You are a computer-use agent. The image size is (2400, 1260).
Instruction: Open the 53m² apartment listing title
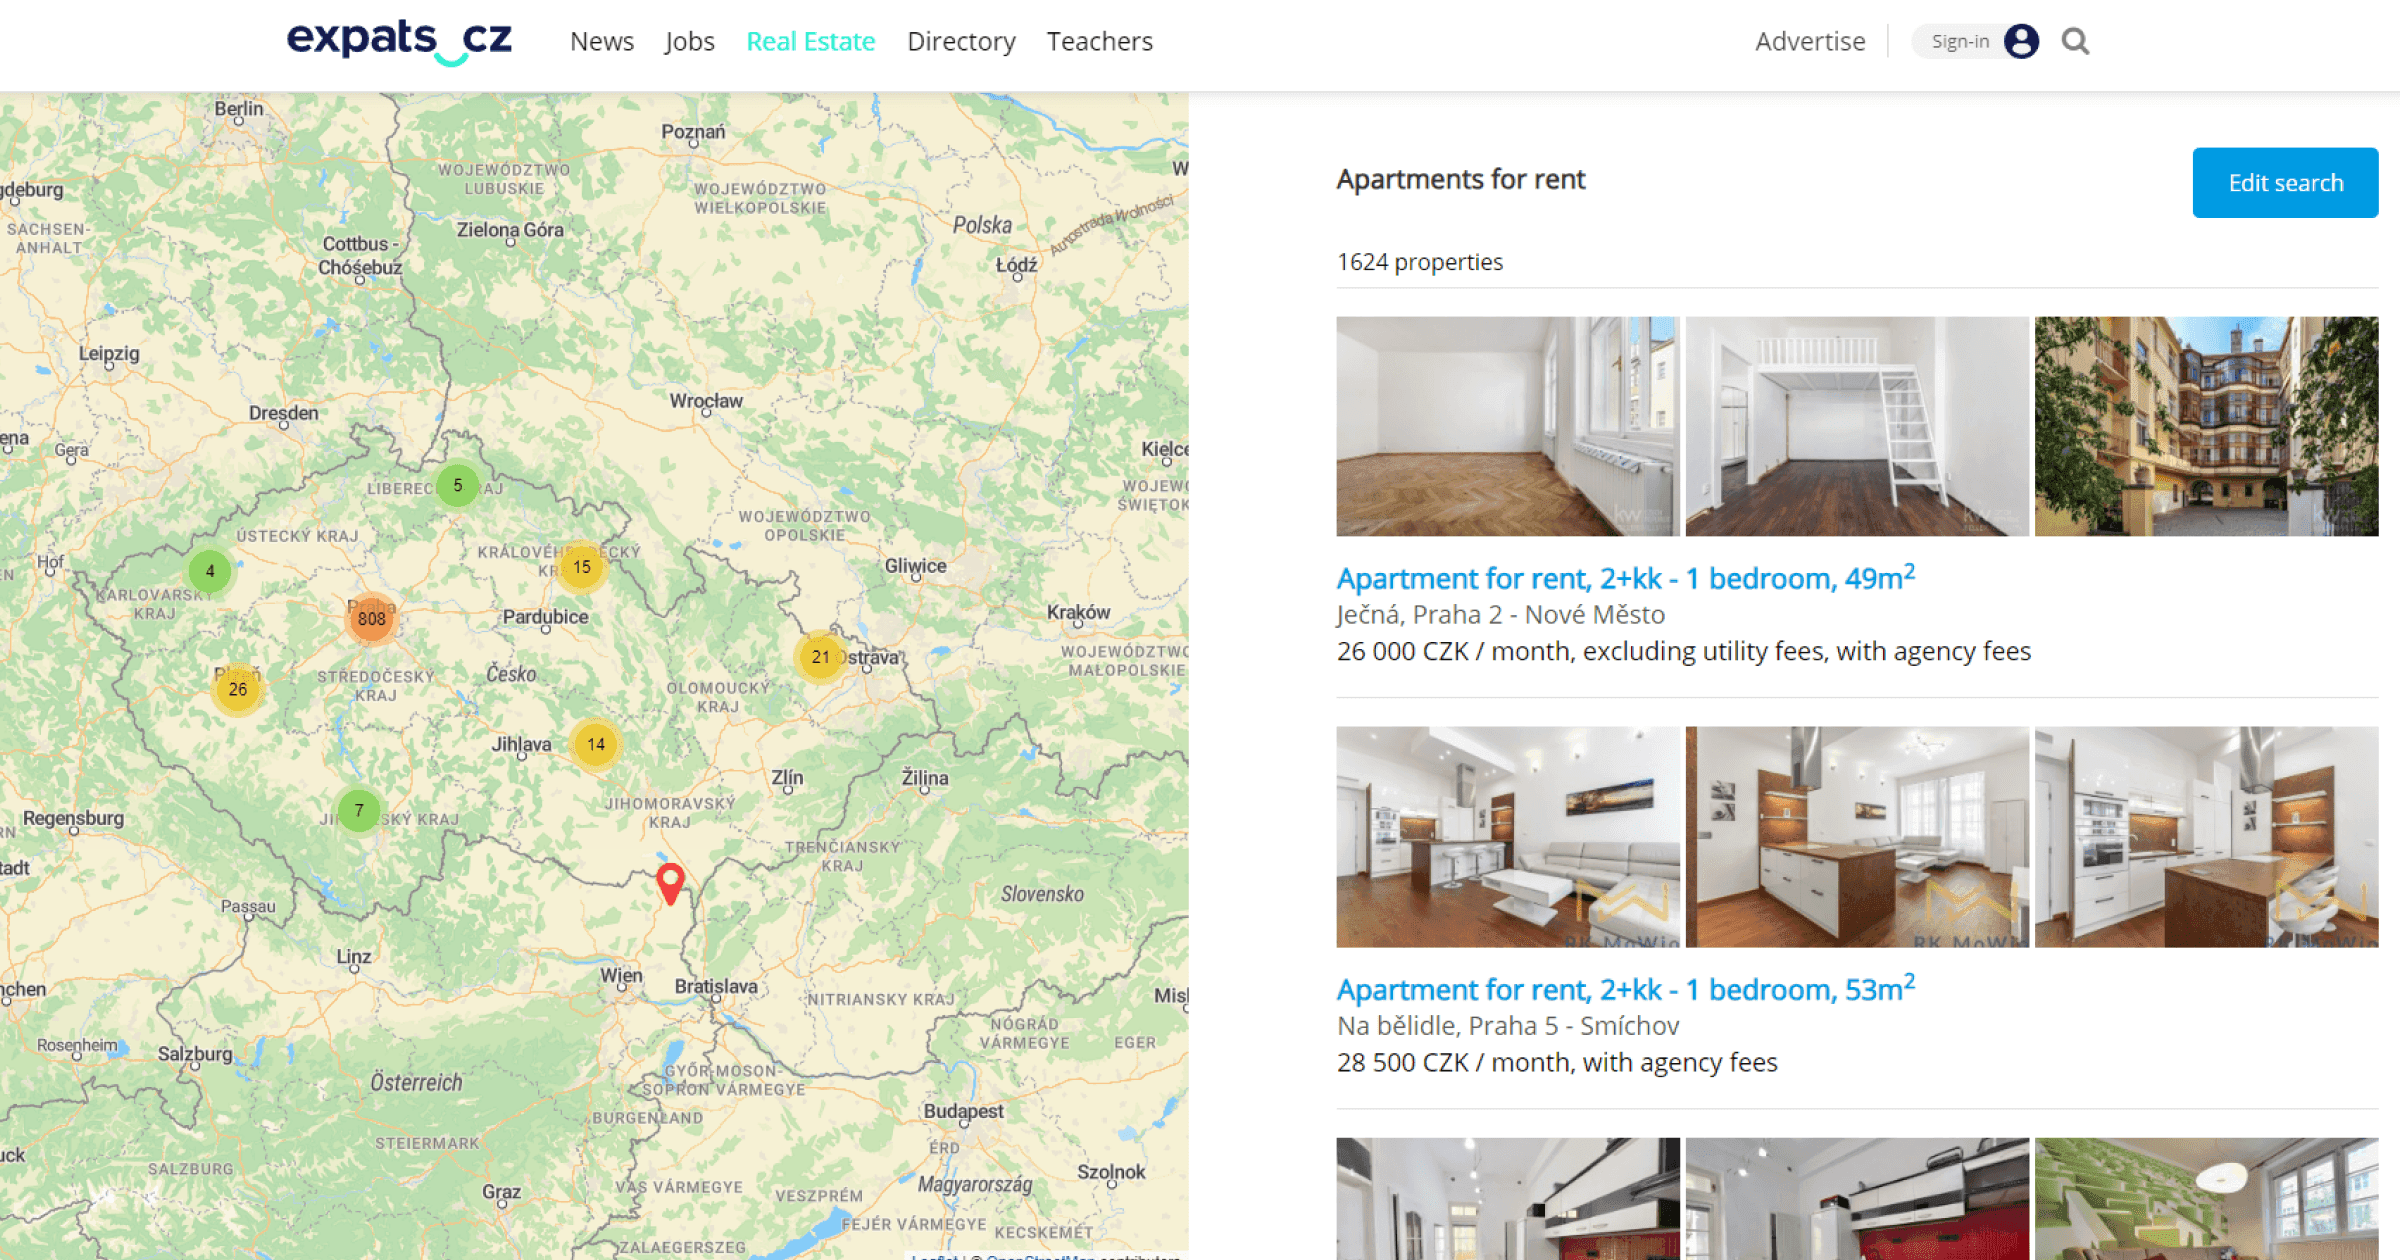(x=1626, y=989)
